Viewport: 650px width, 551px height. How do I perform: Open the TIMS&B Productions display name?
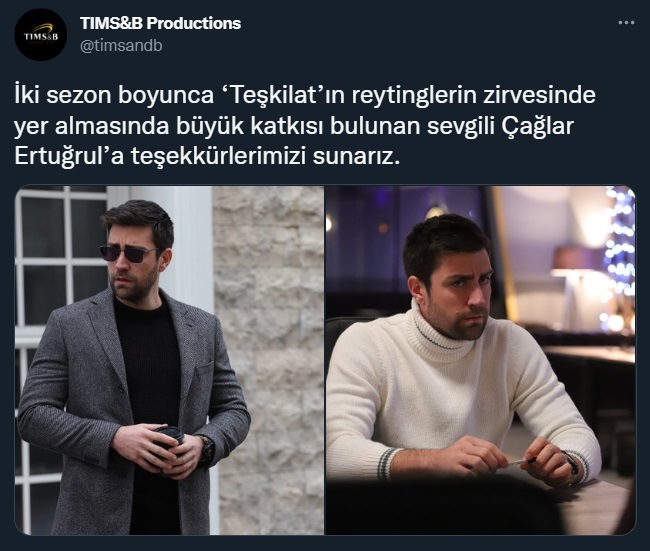click(160, 24)
